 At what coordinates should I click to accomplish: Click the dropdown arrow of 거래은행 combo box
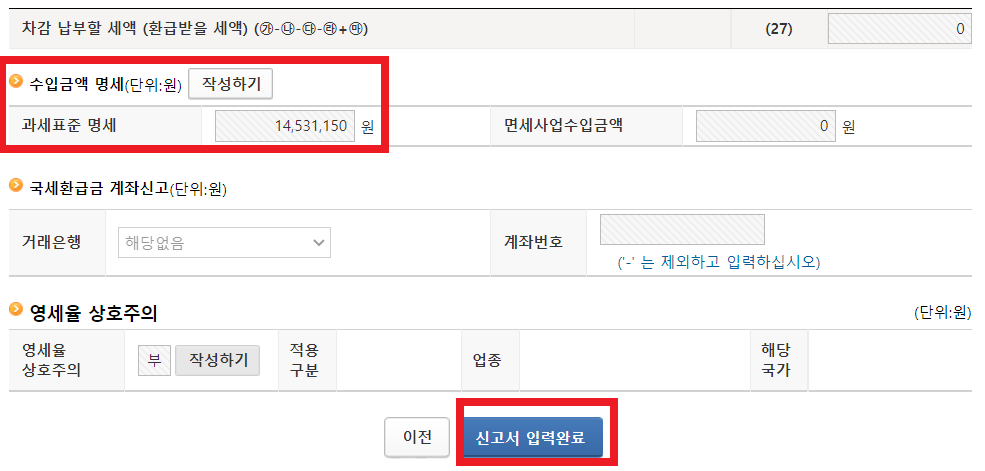click(319, 242)
